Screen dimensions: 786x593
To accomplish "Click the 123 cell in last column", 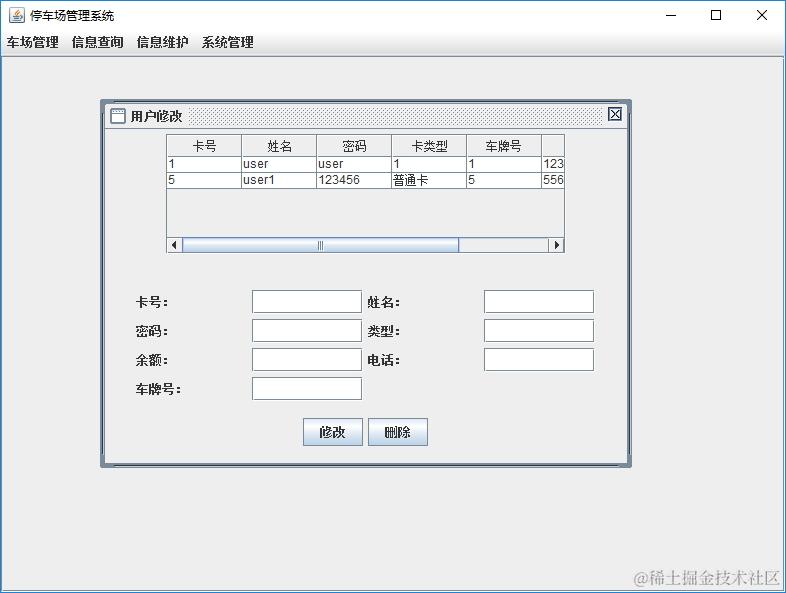I will (x=553, y=164).
